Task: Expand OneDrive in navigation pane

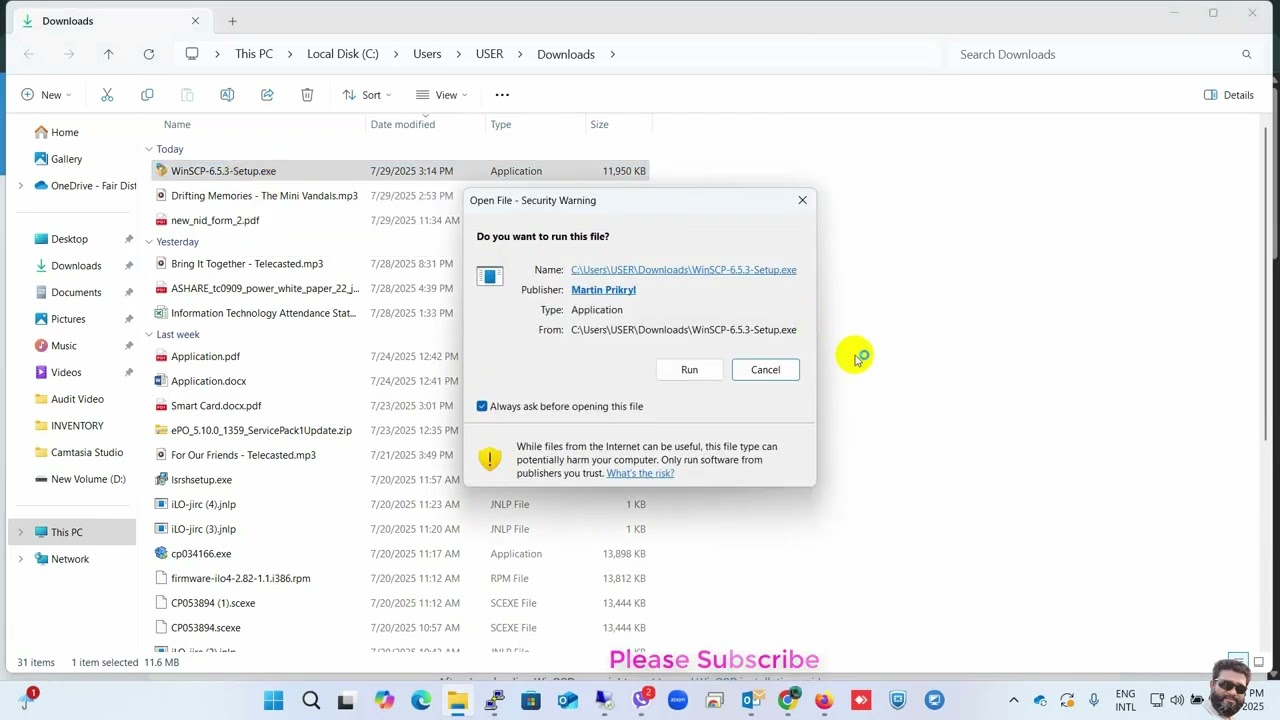Action: (20, 186)
